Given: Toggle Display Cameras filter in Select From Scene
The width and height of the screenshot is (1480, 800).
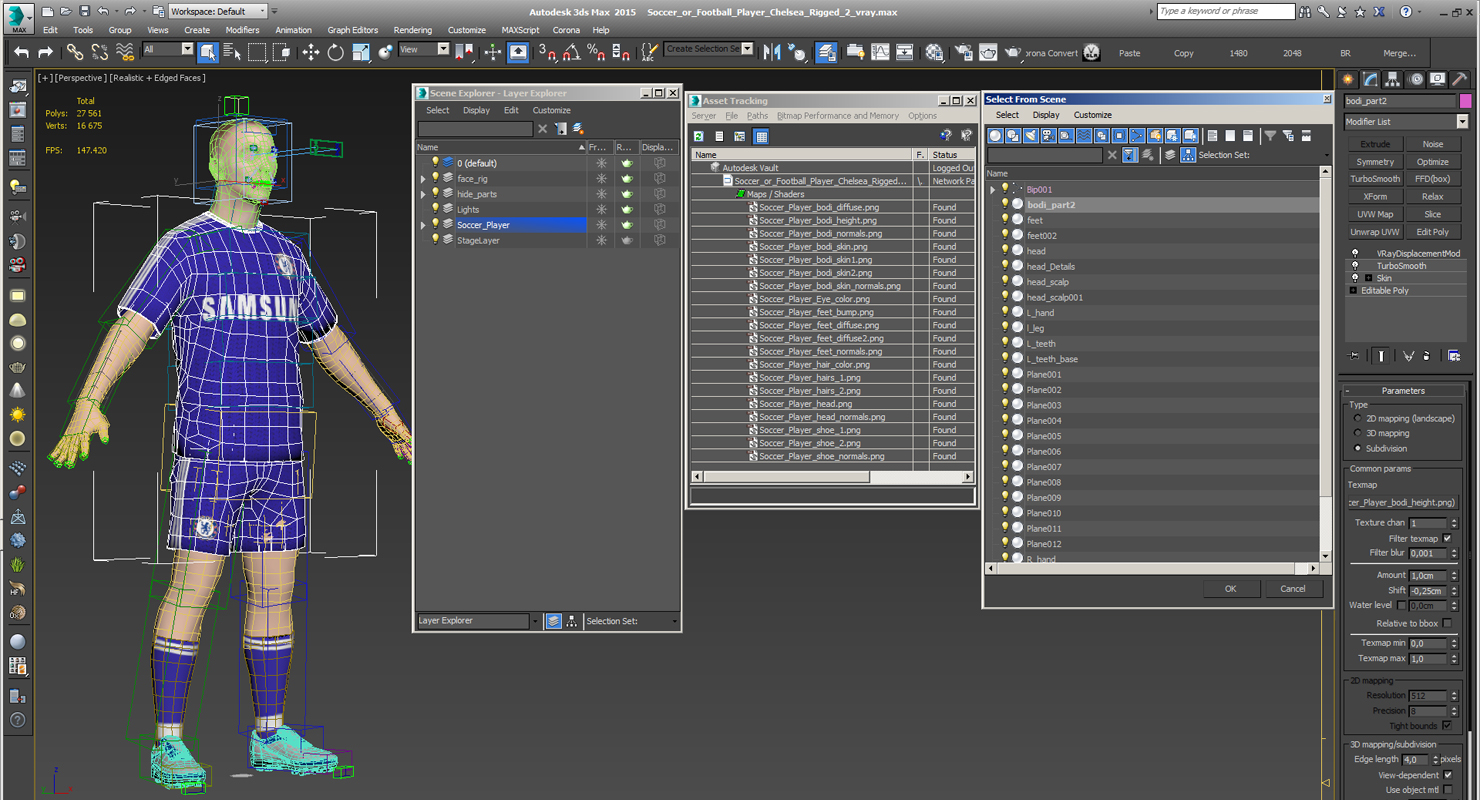Looking at the screenshot, I should 1048,136.
